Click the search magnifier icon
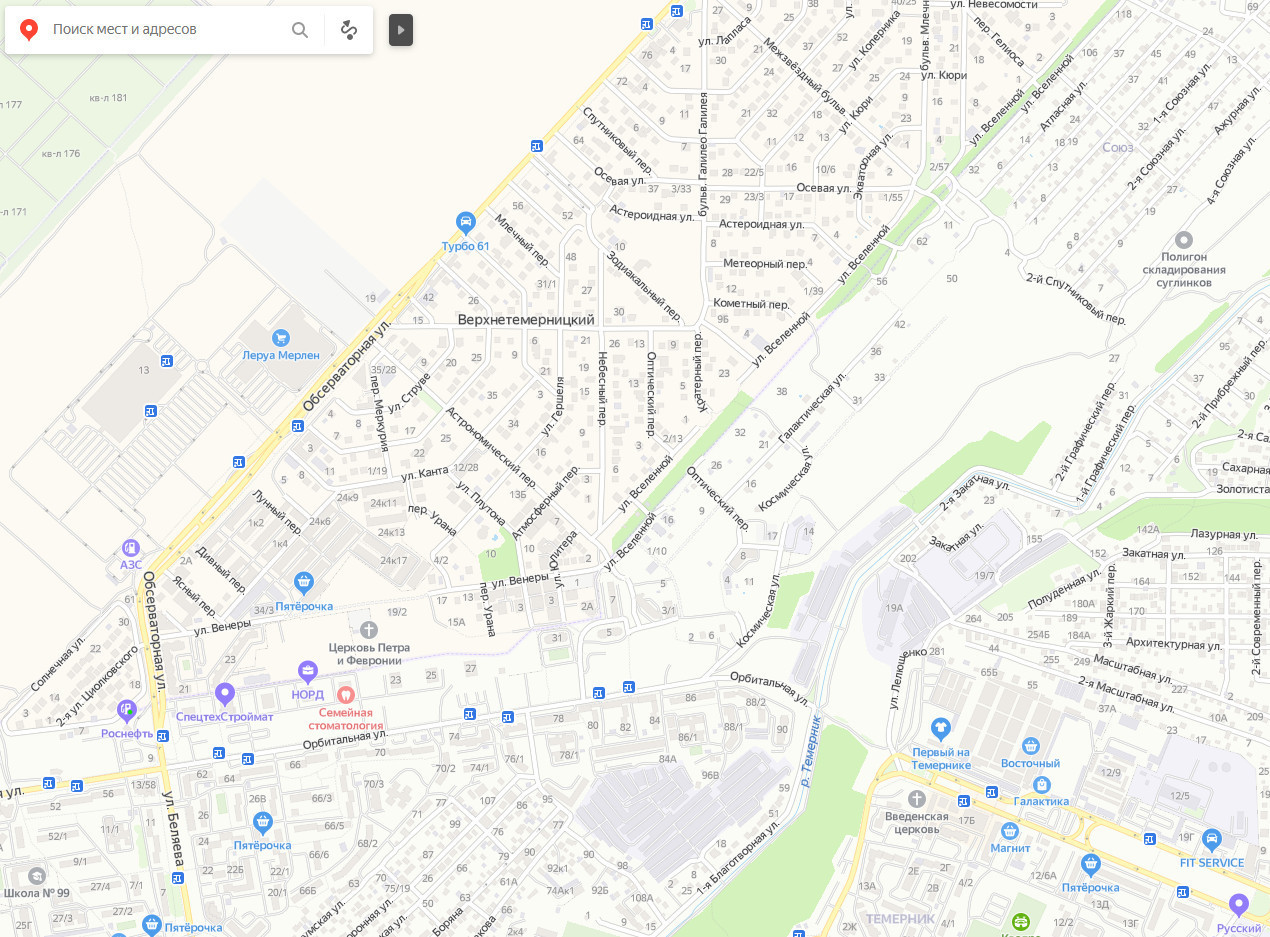 tap(300, 30)
